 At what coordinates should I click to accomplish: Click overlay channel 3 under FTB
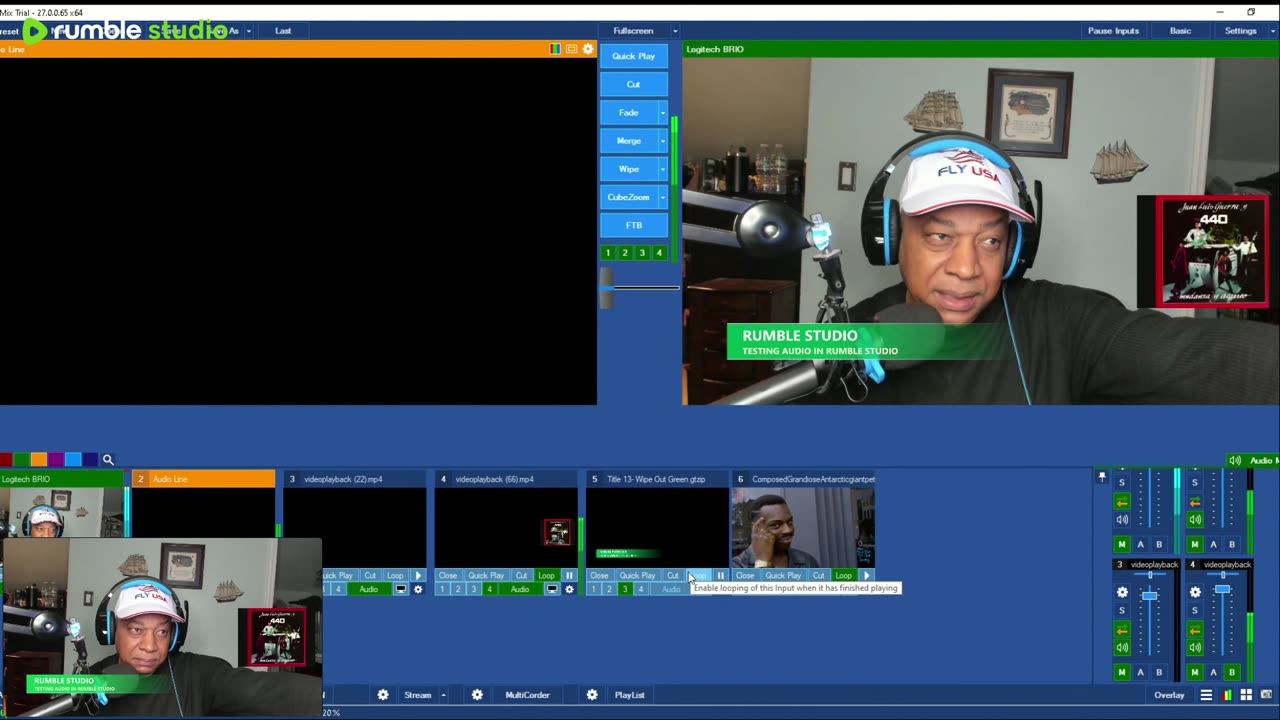(x=642, y=253)
